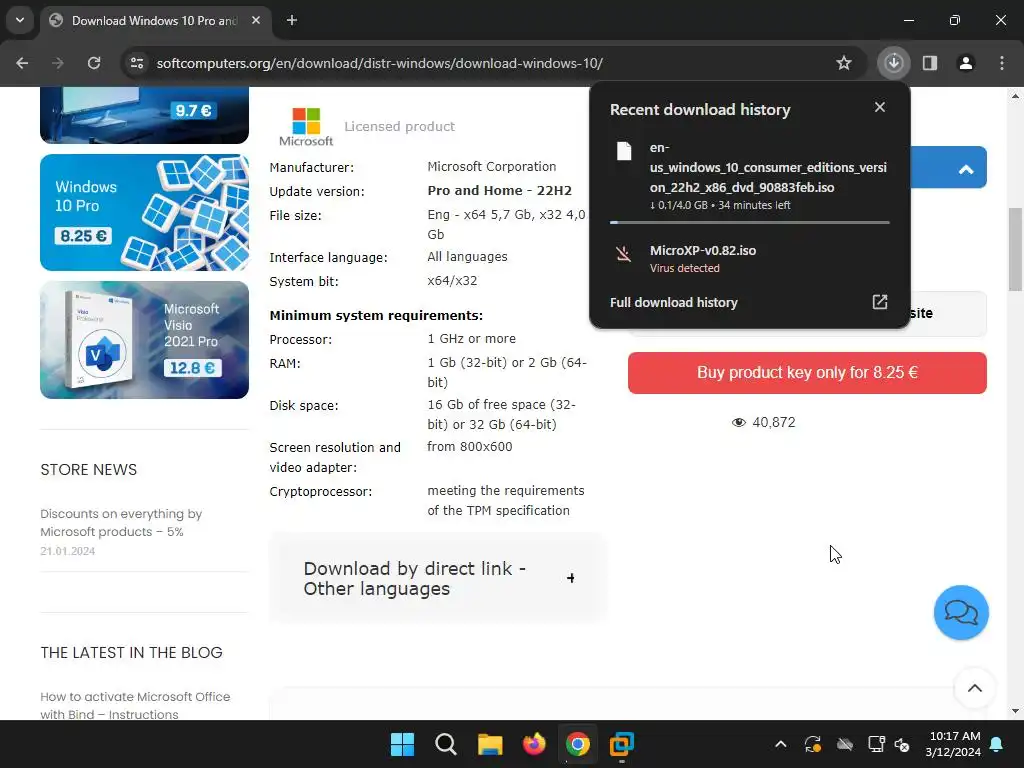Screen dimensions: 1024x768
Task: Click the clock showing 10:17 AM
Action: coord(953,736)
